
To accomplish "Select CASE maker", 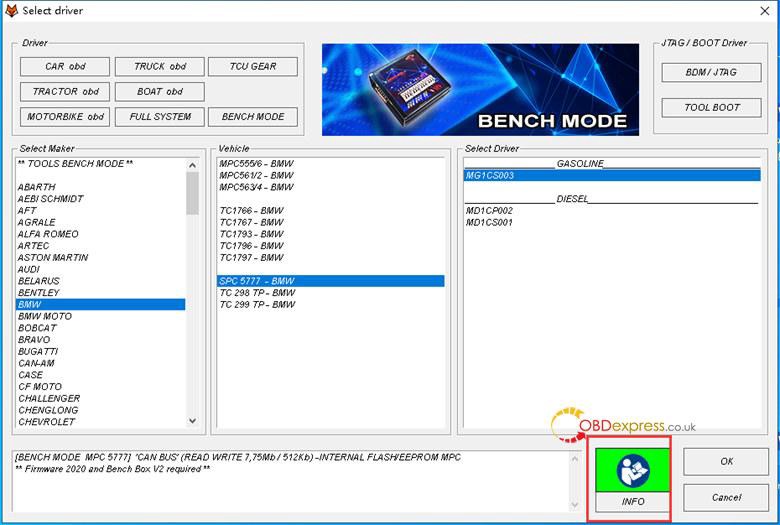I will (x=101, y=375).
